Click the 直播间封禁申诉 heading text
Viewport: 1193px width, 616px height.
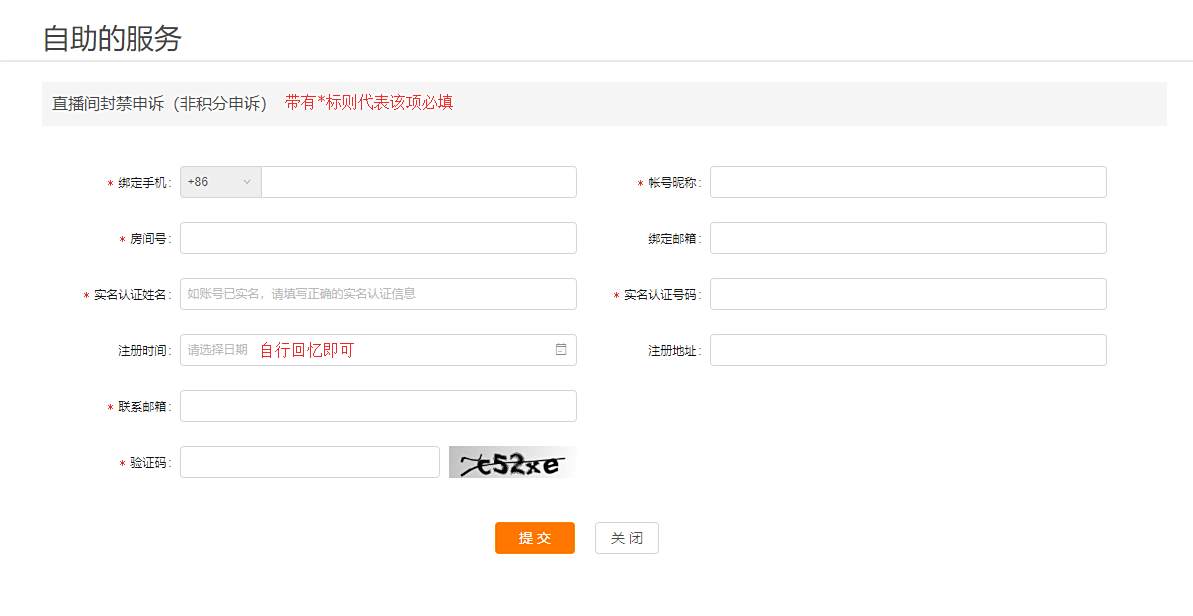click(160, 103)
